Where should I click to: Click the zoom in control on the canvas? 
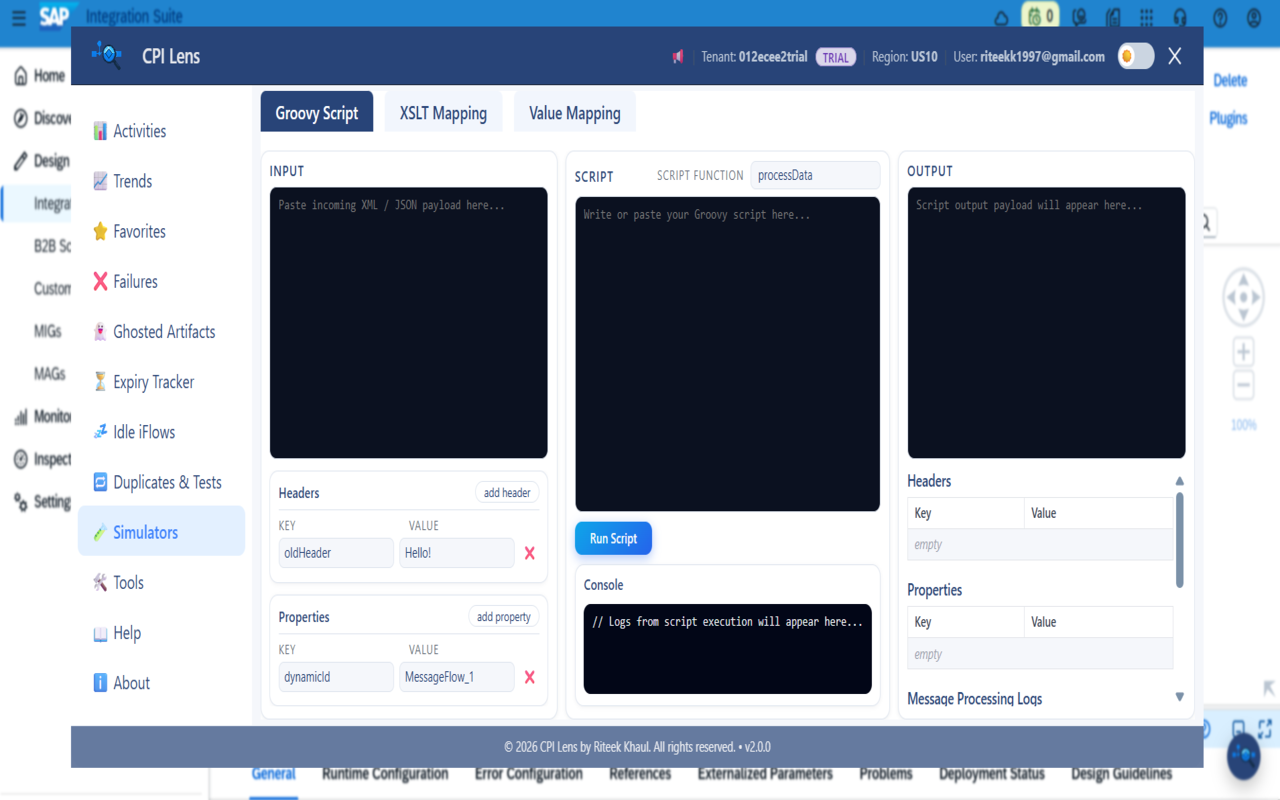tap(1243, 351)
